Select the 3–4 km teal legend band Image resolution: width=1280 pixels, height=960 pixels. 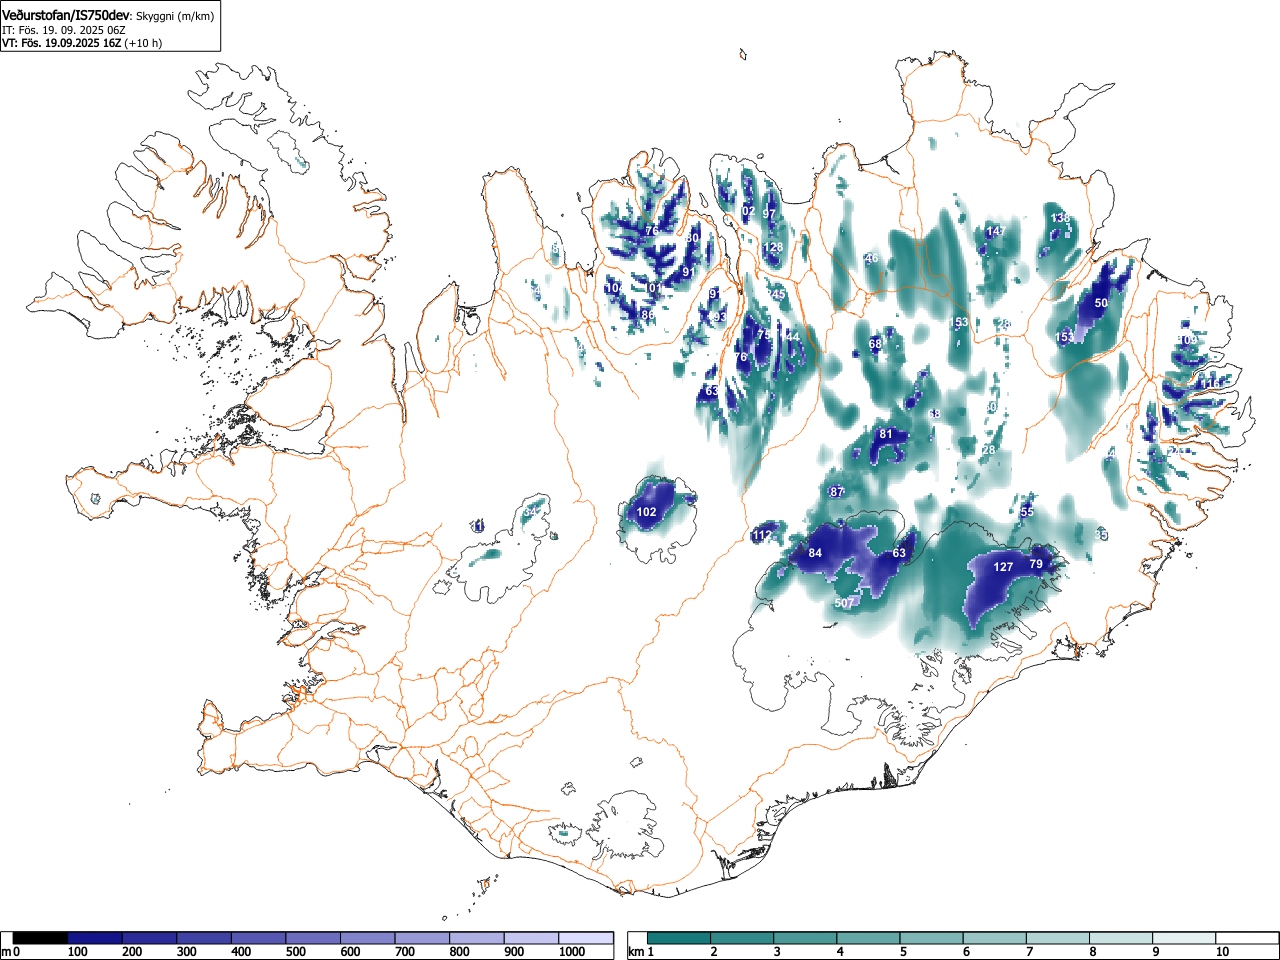[805, 938]
